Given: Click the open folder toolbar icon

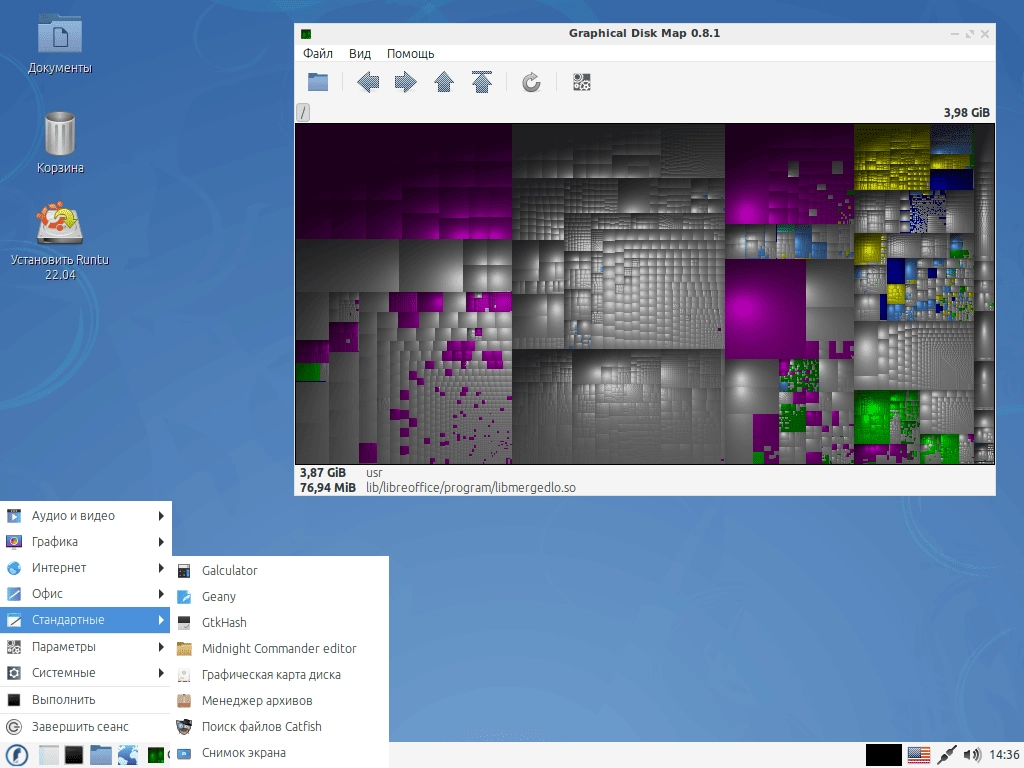Looking at the screenshot, I should (318, 82).
